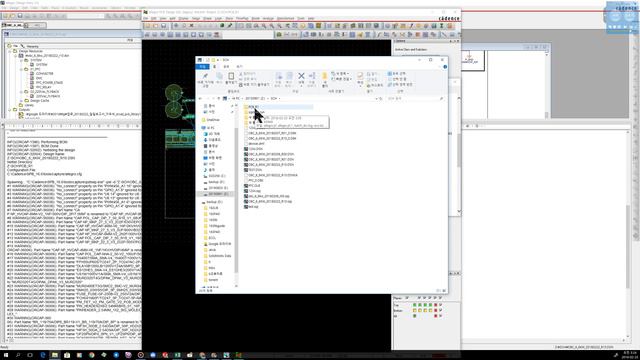Image resolution: width=640 pixels, height=360 pixels.
Task: Switch to Hierarchy tab in project manager
Action: pos(30,46)
